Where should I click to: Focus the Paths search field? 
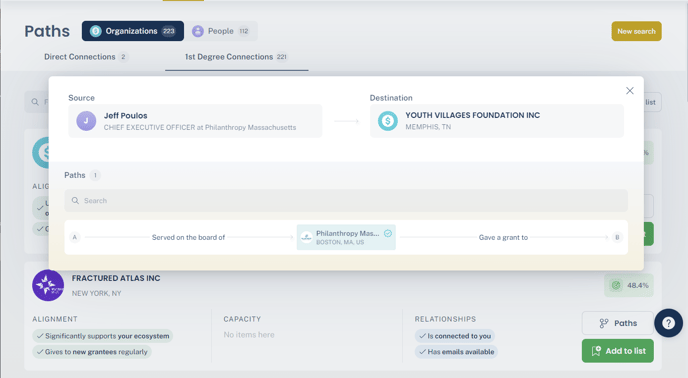pyautogui.click(x=346, y=201)
